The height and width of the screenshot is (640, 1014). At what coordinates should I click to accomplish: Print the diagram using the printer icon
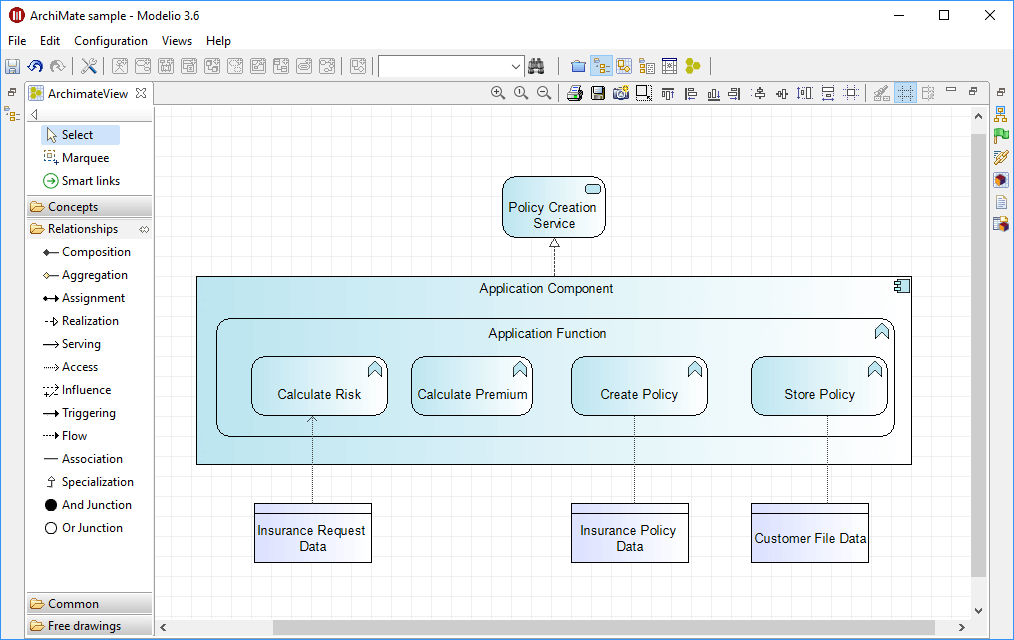click(574, 93)
